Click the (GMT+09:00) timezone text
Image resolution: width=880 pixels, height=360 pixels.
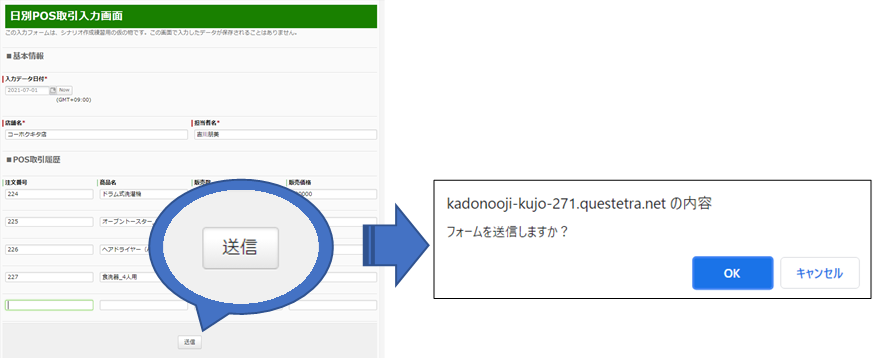74,100
